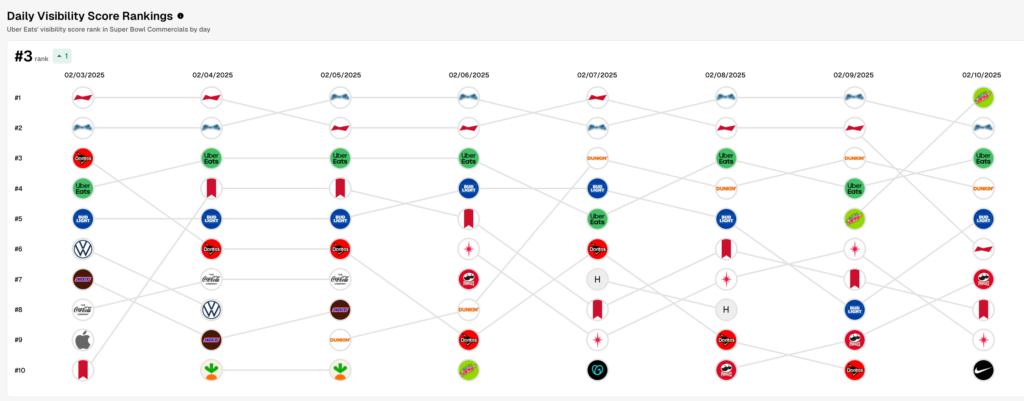Viewport: 1024px width, 401px height.
Task: Click the #1 rank row label
Action: (19, 98)
